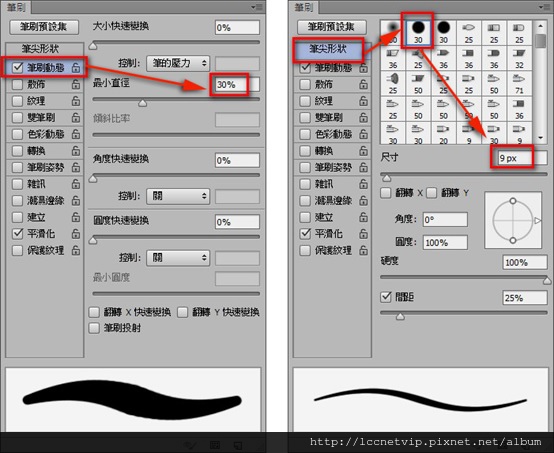Click 間距 25% input field
Image resolution: width=554 pixels, height=453 pixels.
pos(525,298)
